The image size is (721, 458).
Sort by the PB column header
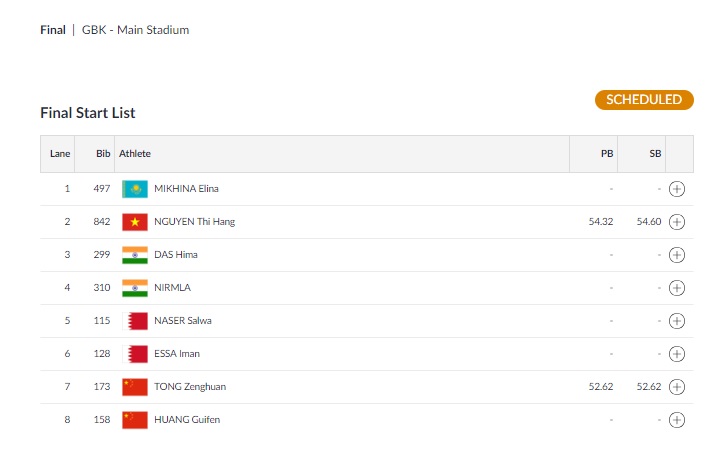pyautogui.click(x=607, y=154)
